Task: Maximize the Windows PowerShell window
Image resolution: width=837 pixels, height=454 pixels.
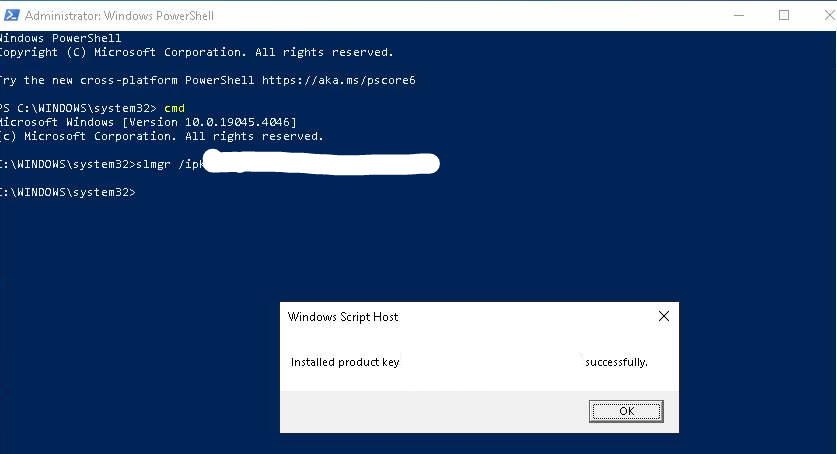Action: [784, 15]
